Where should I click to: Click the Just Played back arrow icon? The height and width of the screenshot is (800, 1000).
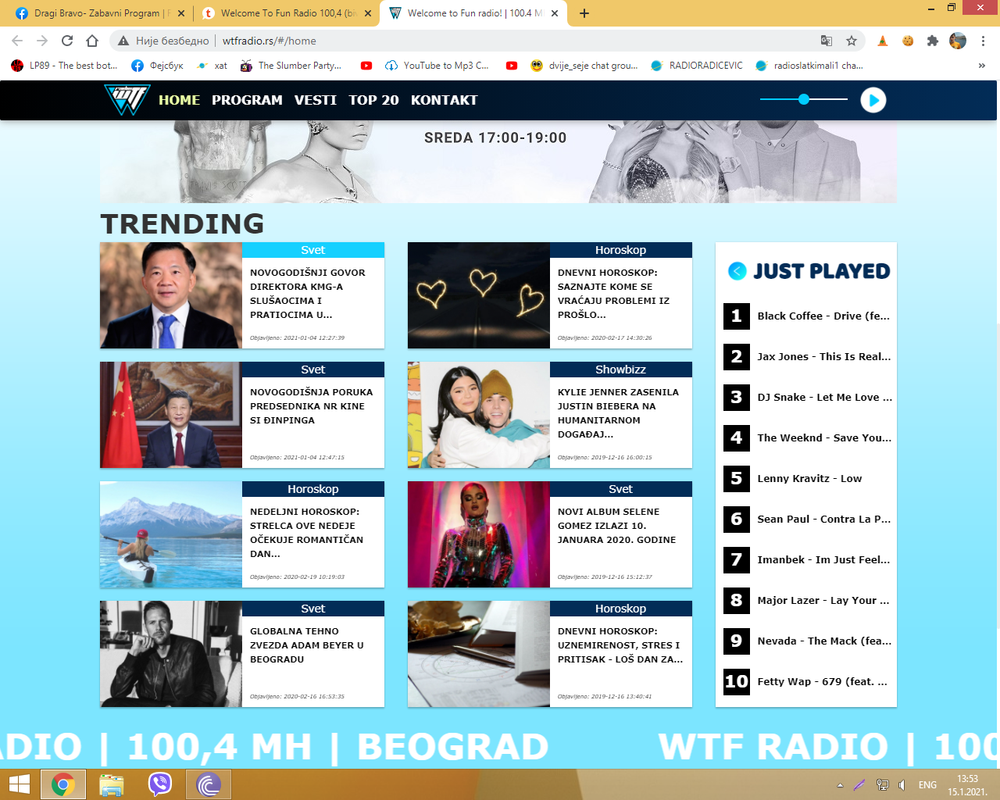pos(737,271)
